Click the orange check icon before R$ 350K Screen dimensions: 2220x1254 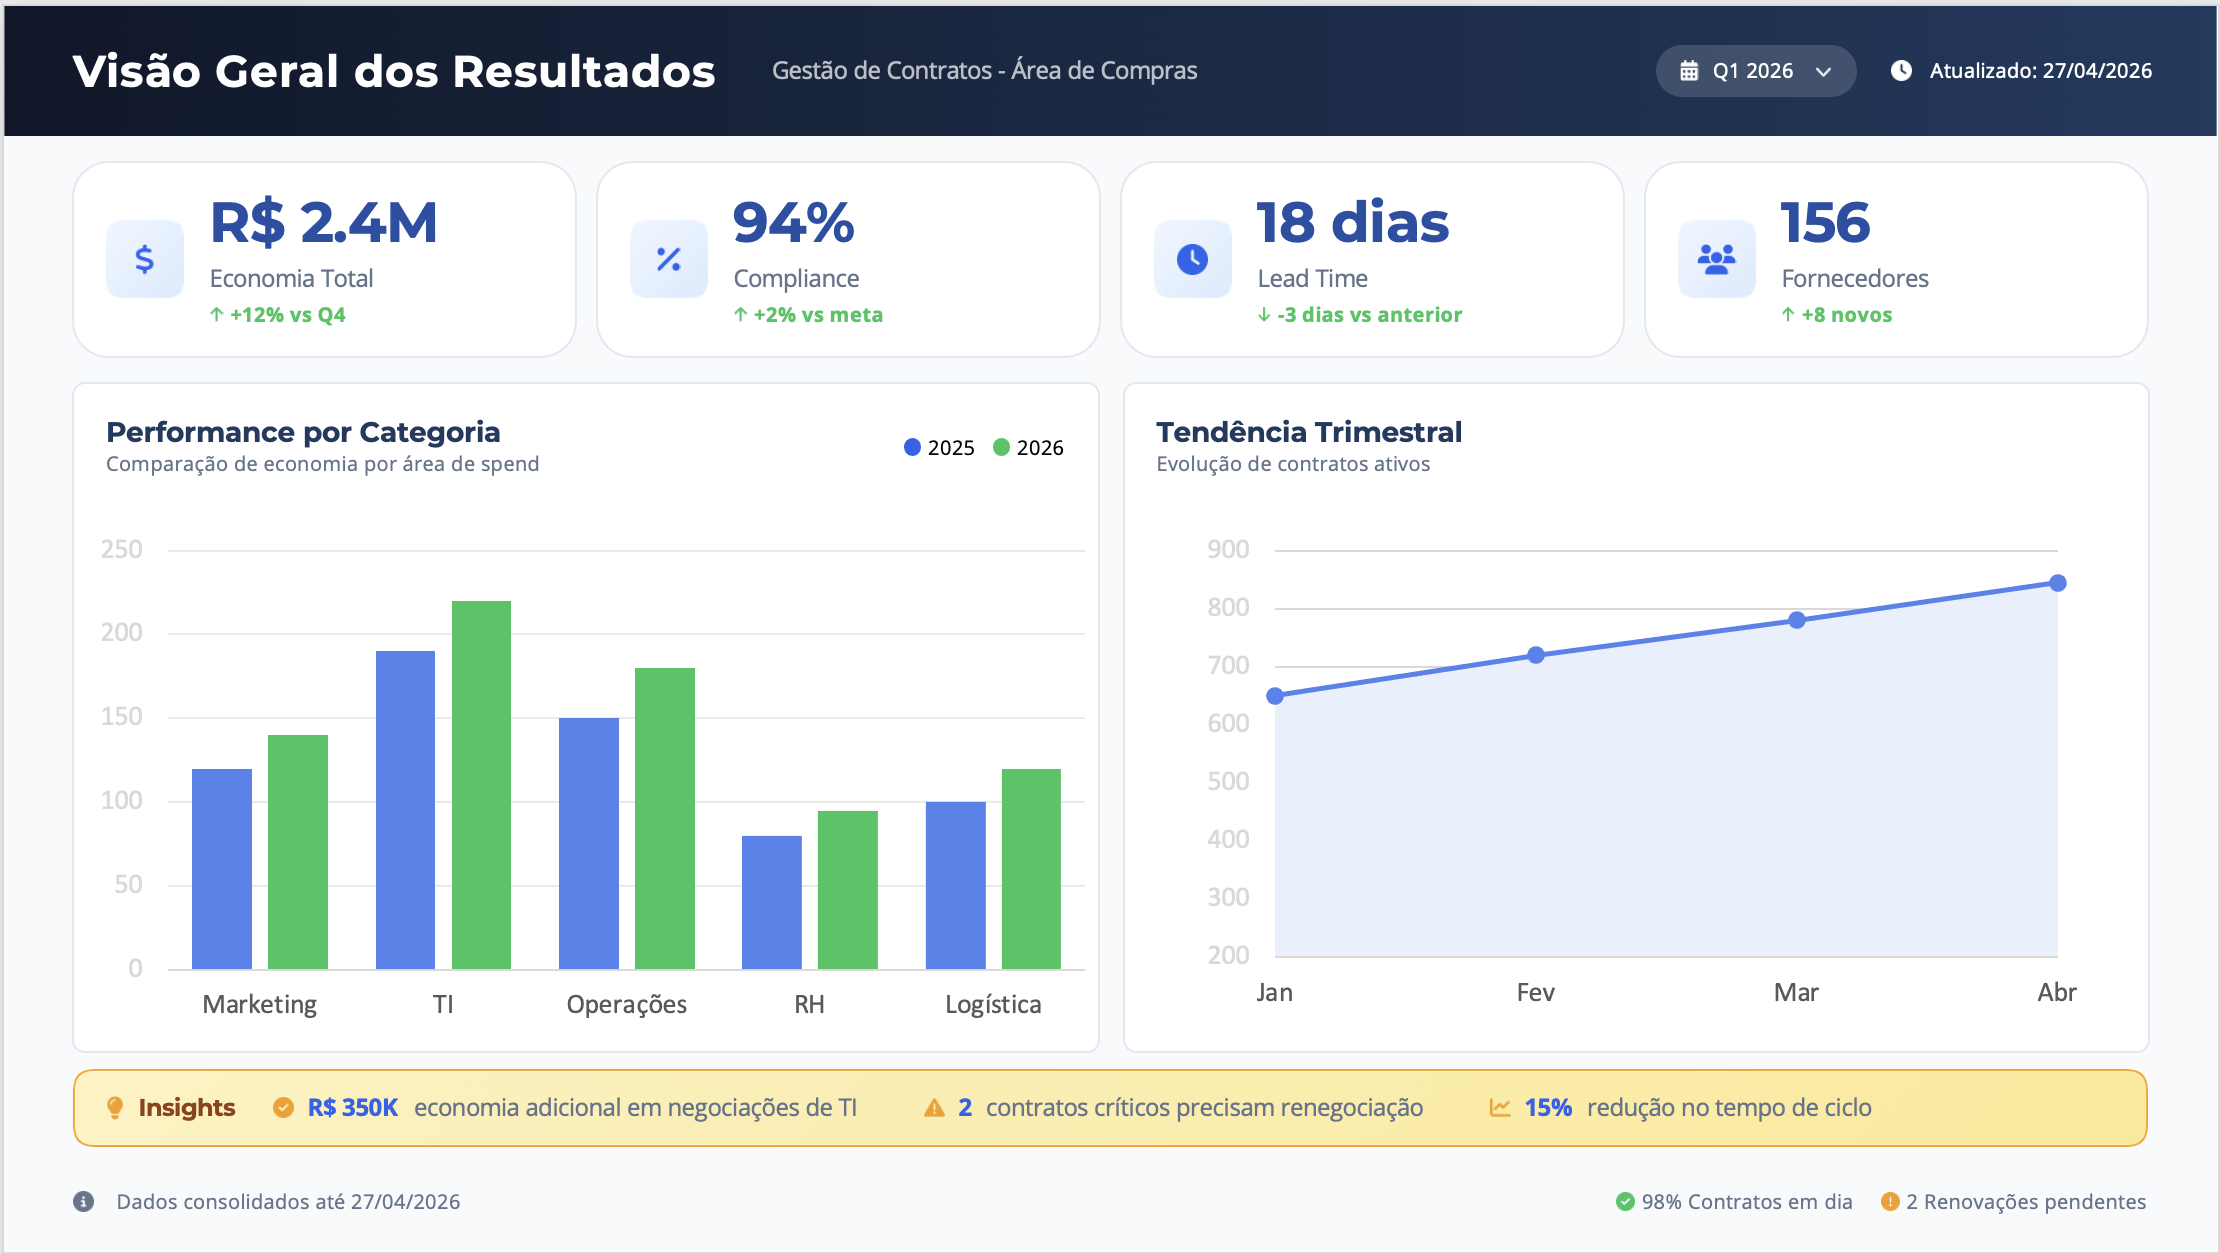coord(284,1108)
